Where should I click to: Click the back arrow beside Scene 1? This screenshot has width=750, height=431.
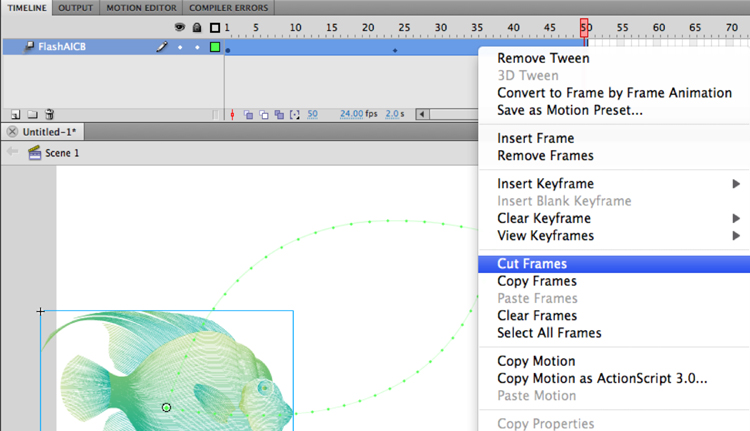pyautogui.click(x=12, y=152)
